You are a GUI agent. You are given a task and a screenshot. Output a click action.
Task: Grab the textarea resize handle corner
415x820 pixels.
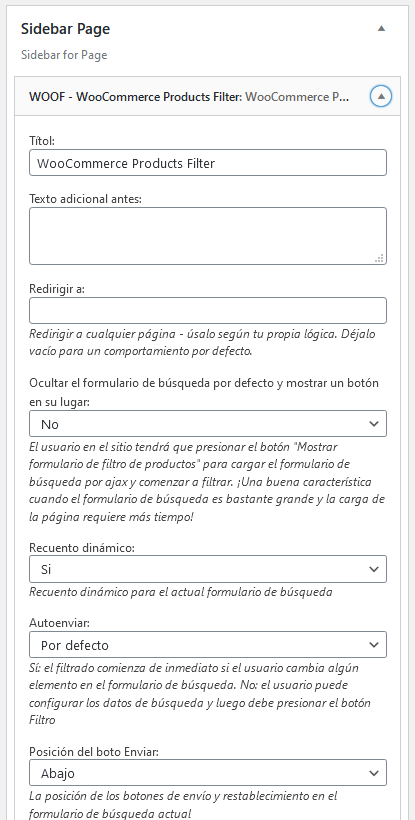pos(380,258)
